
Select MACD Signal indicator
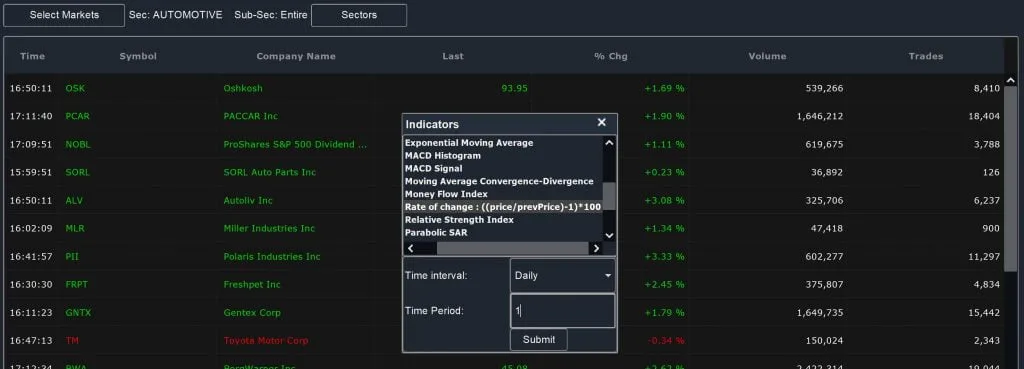tap(434, 168)
